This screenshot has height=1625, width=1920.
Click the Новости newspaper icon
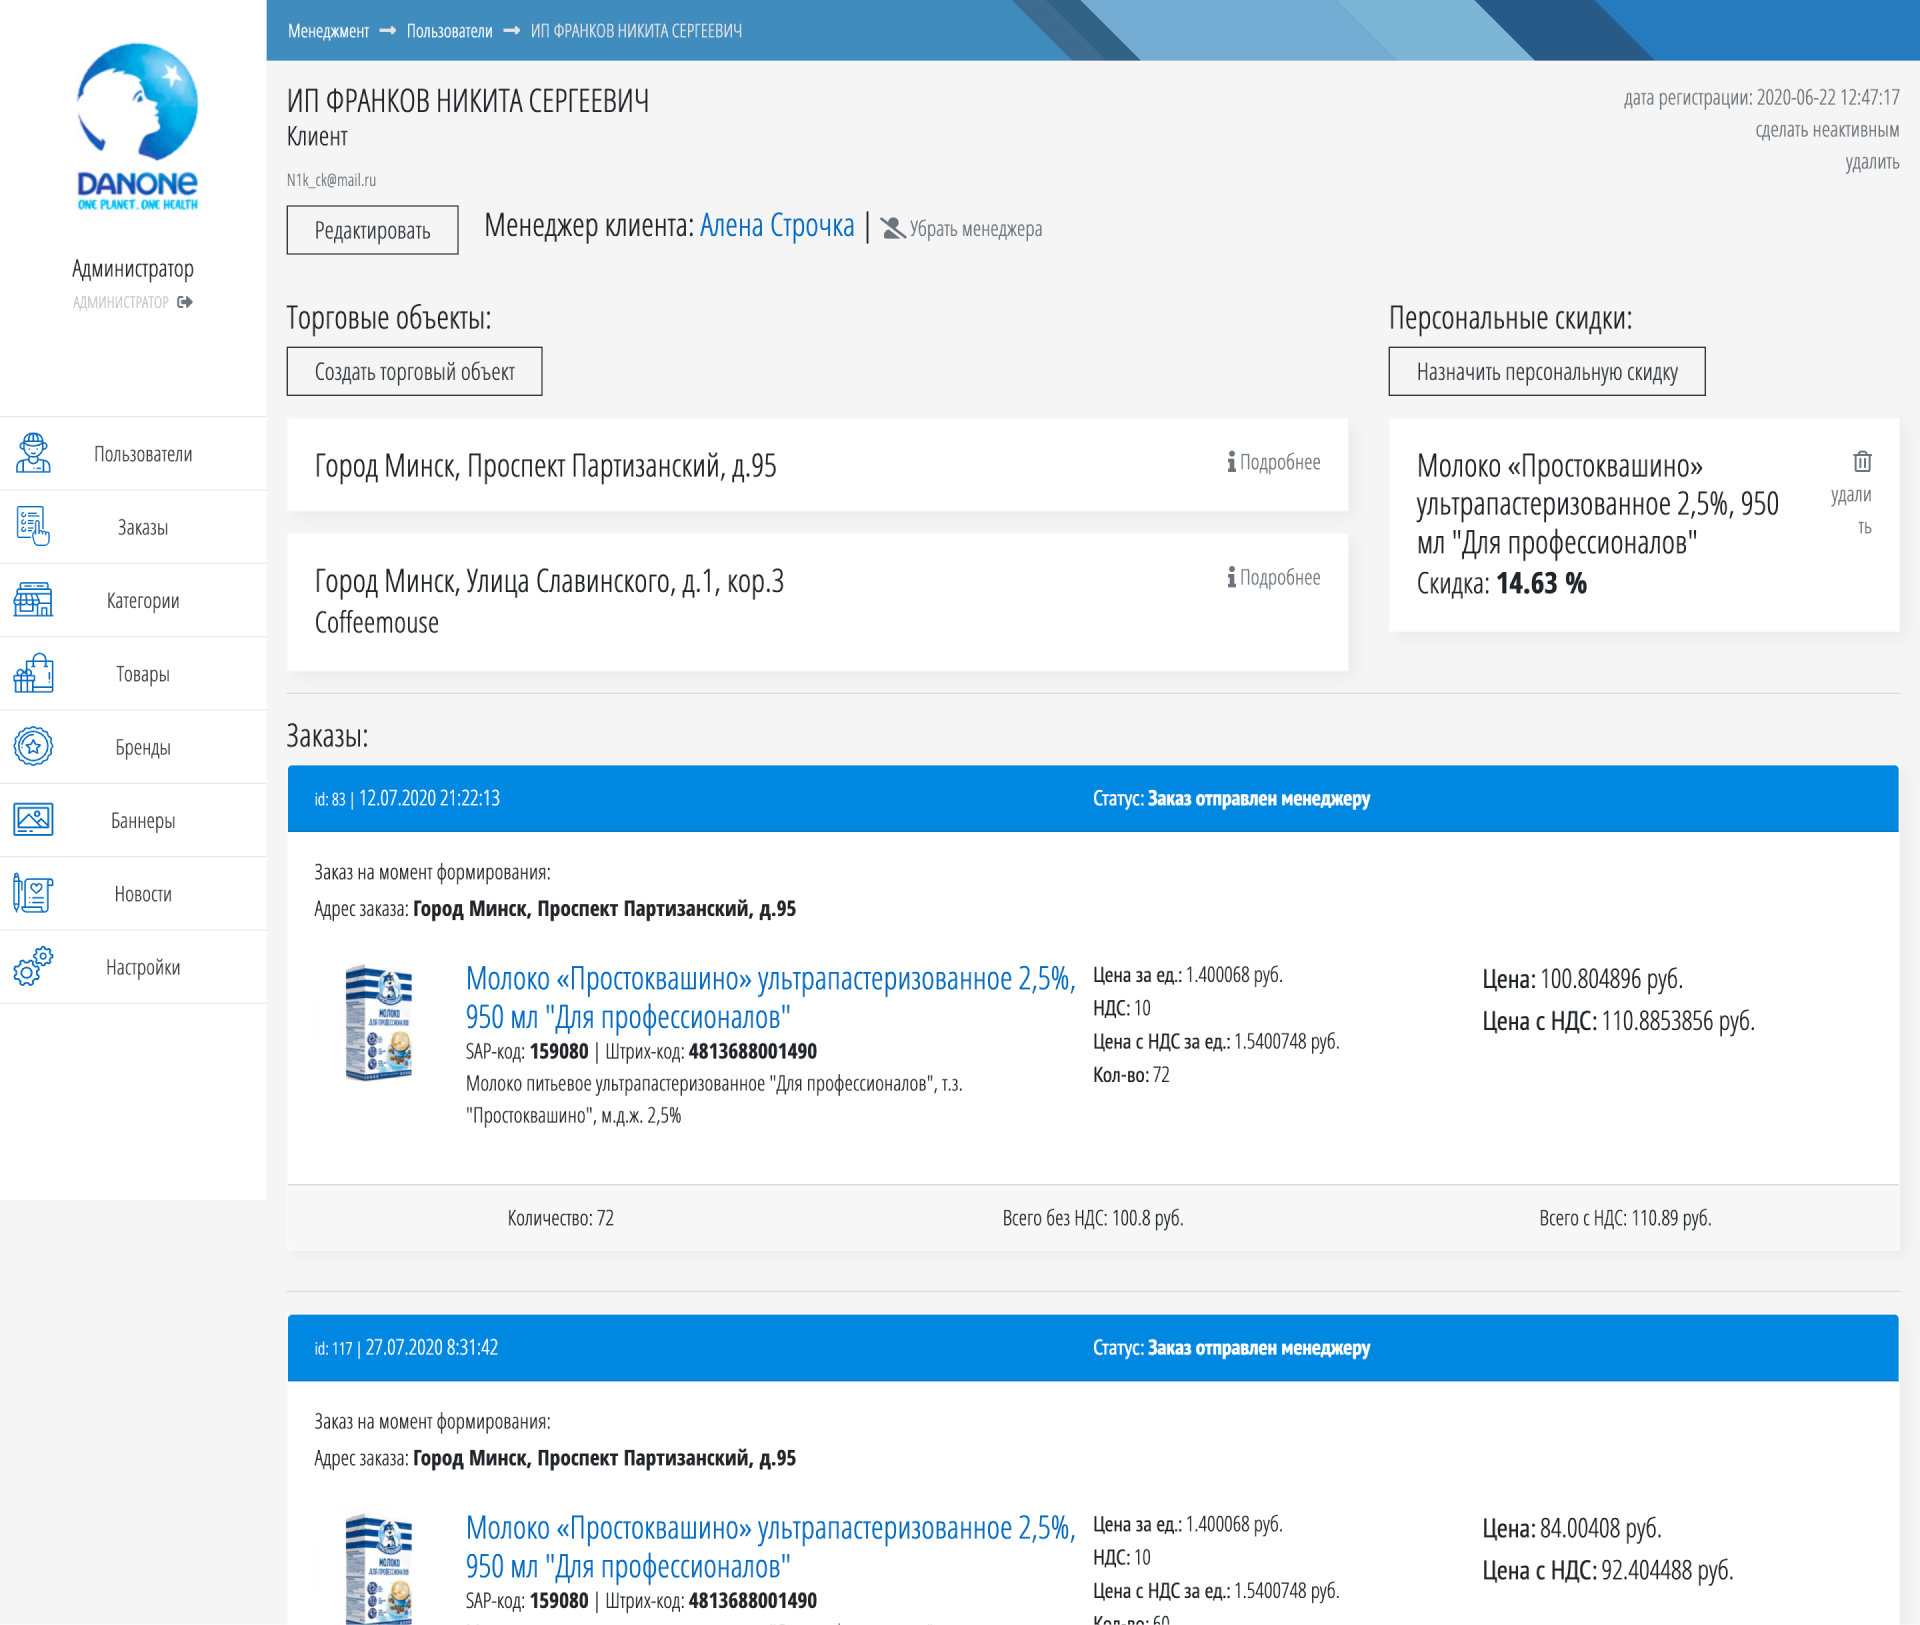(33, 893)
